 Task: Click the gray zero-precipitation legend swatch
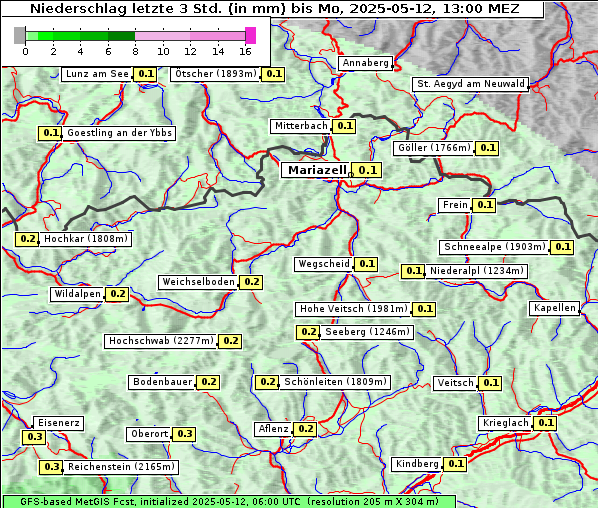(19, 35)
